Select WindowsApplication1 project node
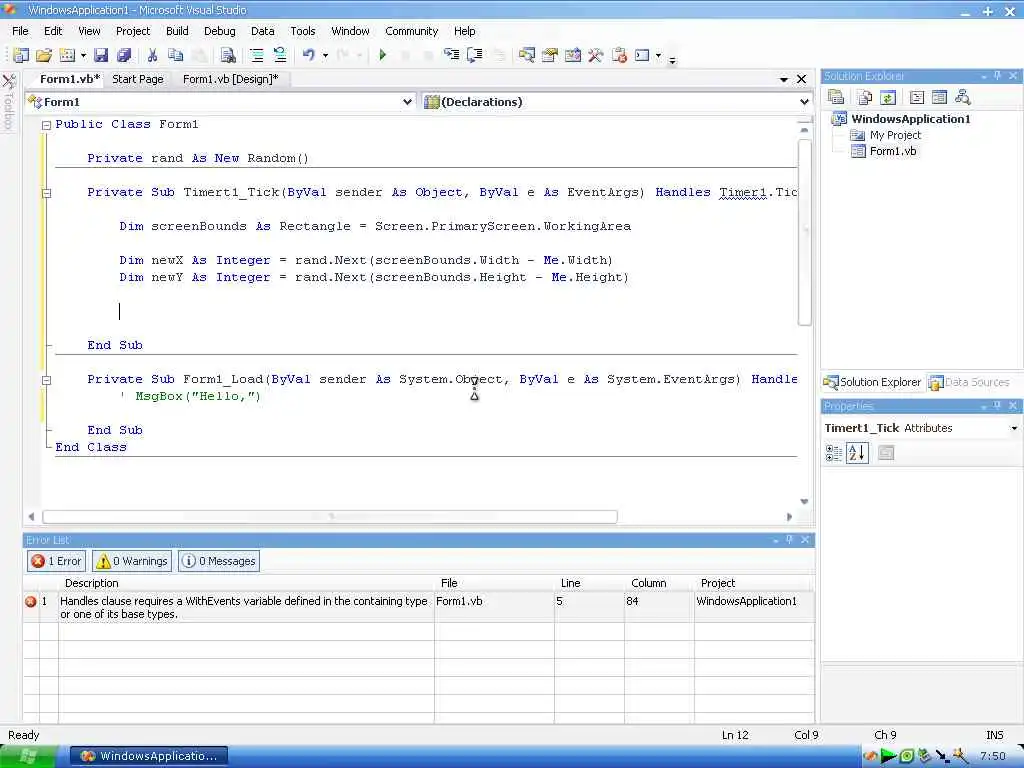Screen dimensions: 1024x768 click(910, 119)
